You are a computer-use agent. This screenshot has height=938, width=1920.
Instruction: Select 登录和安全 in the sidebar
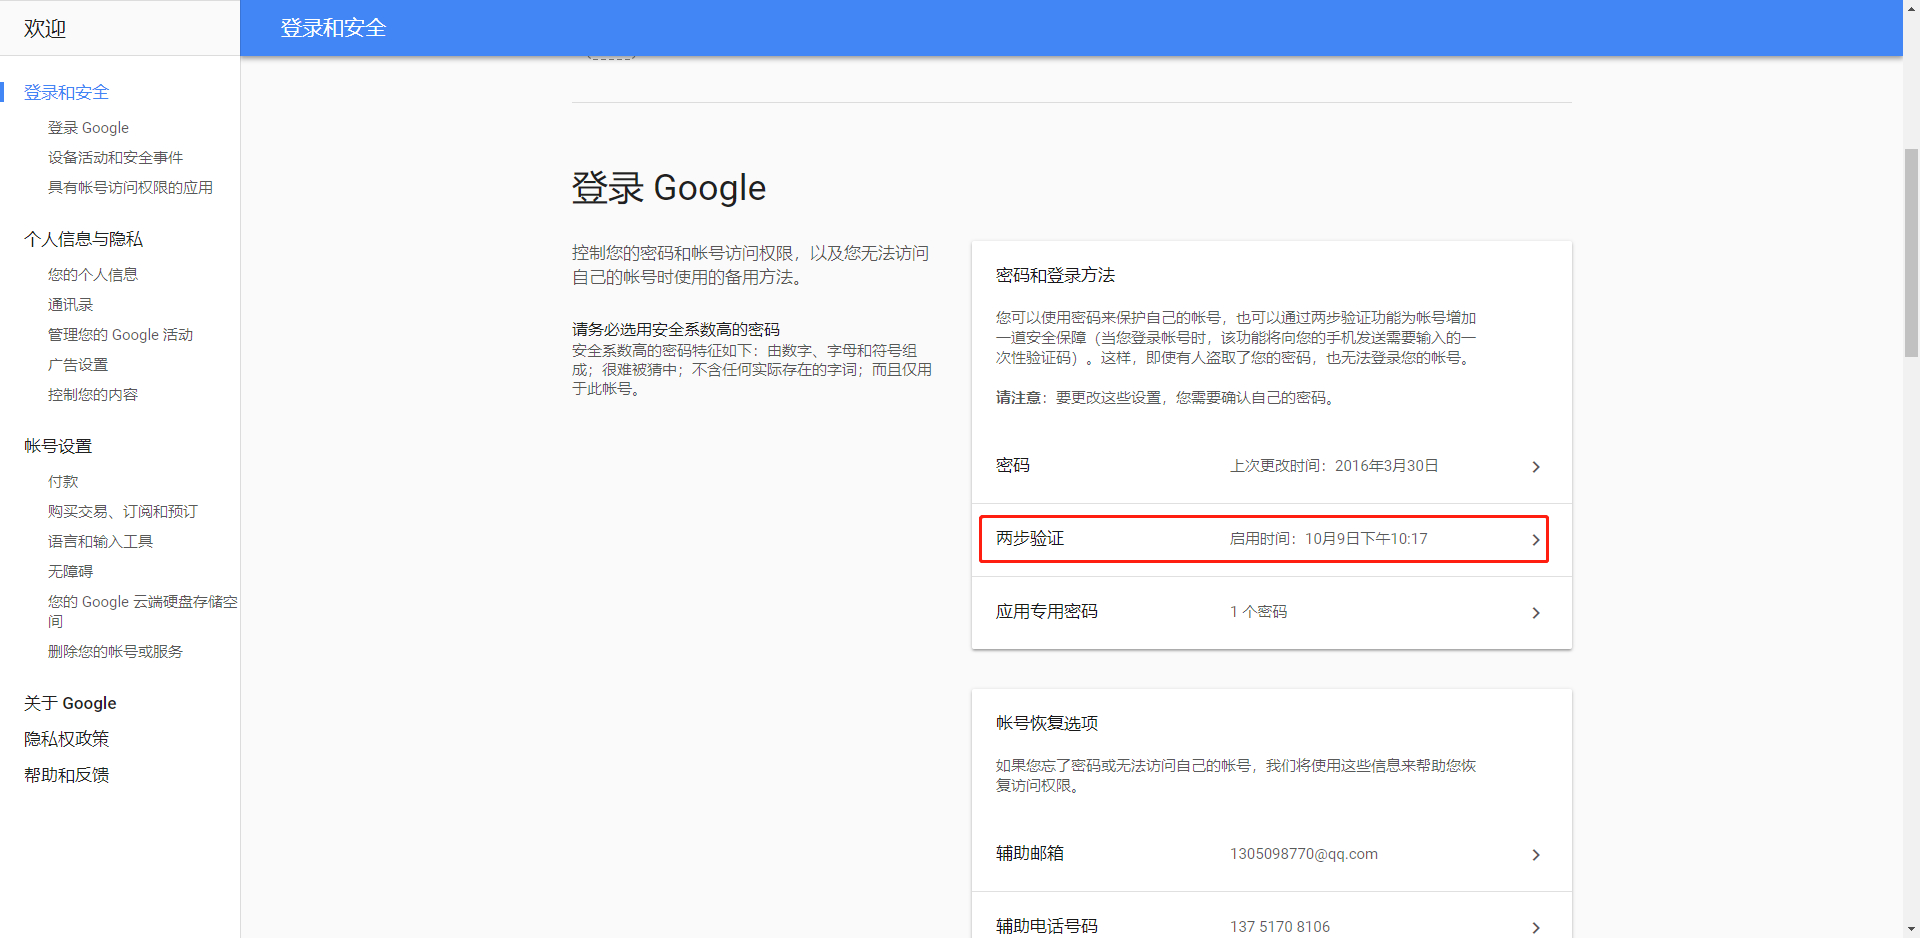pyautogui.click(x=66, y=92)
